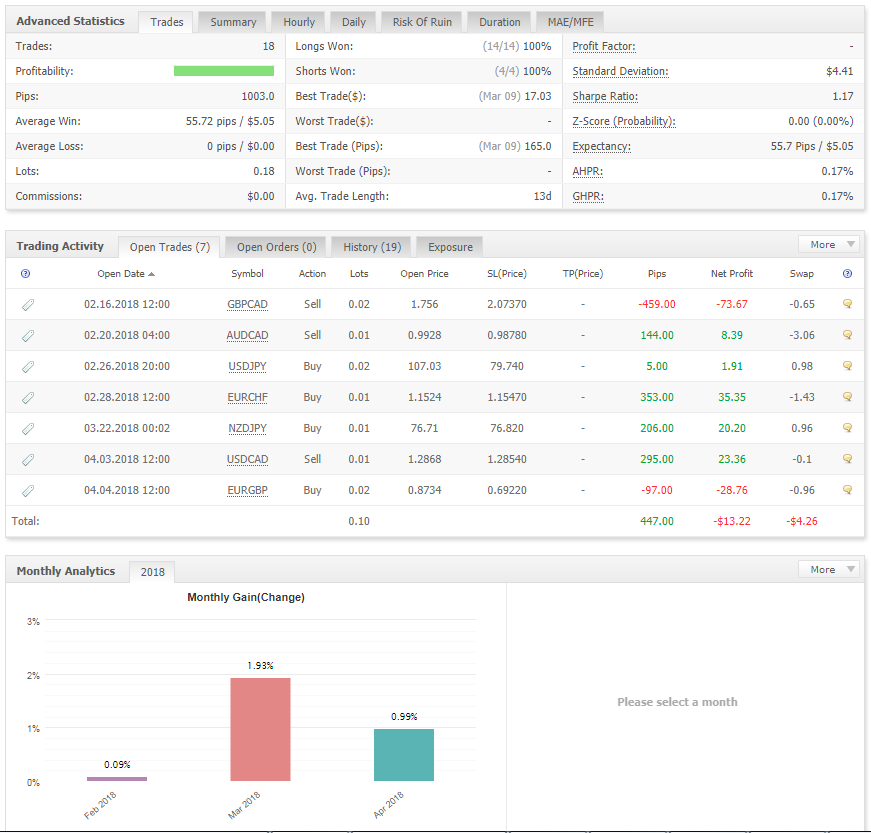Switch to the Risk Of Ruin tab
Screen dimensions: 871x833
click(422, 22)
